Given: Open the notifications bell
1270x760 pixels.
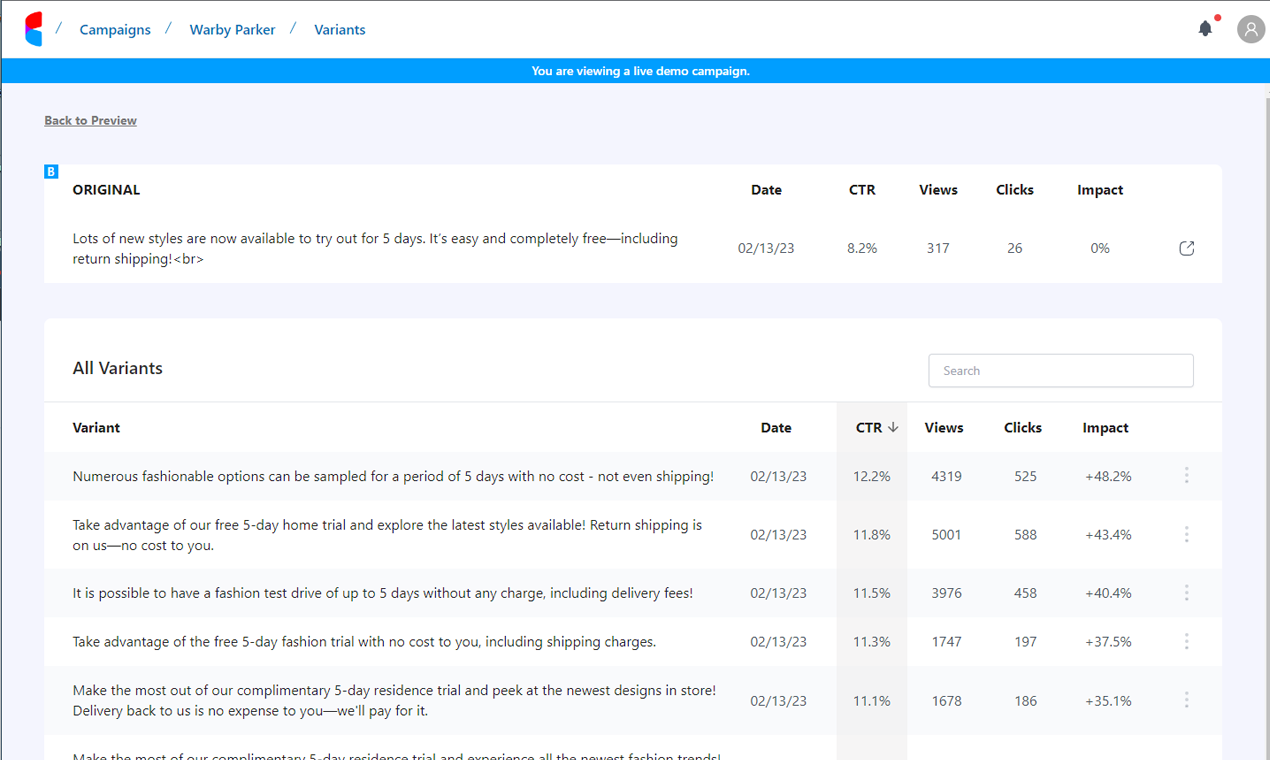Looking at the screenshot, I should tap(1205, 29).
